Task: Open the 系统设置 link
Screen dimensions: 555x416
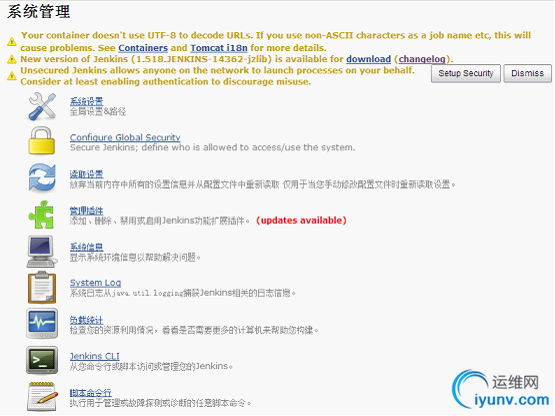Action: point(86,101)
